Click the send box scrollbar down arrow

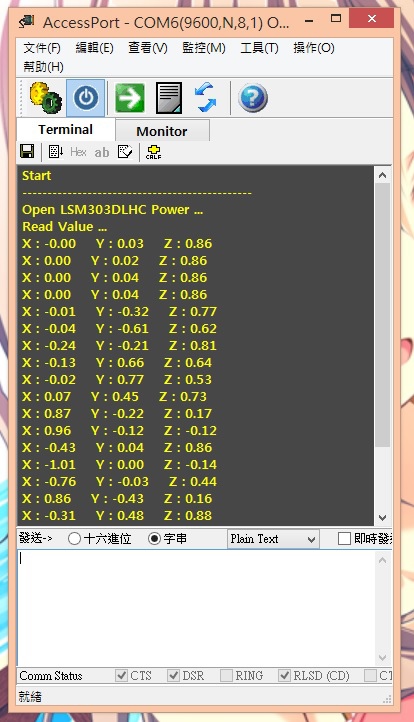382,658
